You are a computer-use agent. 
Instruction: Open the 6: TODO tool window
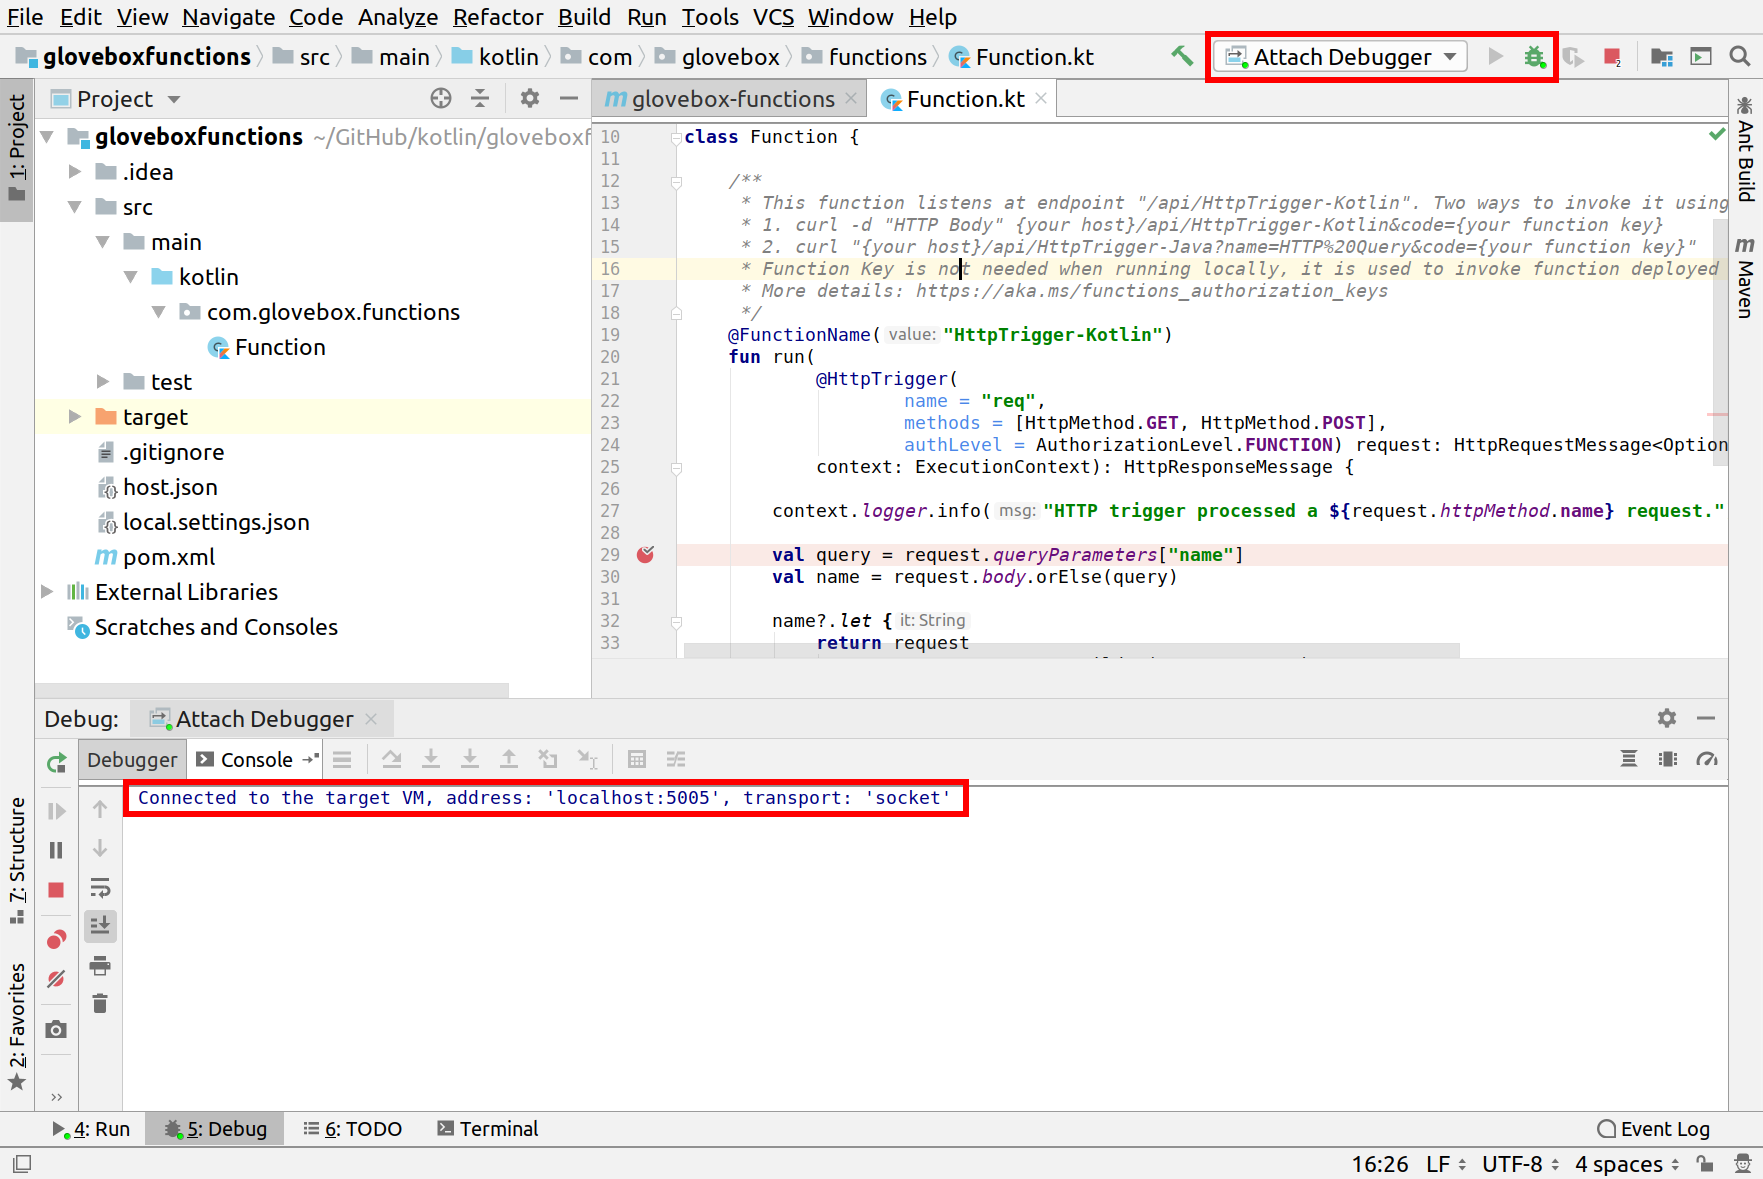[352, 1129]
